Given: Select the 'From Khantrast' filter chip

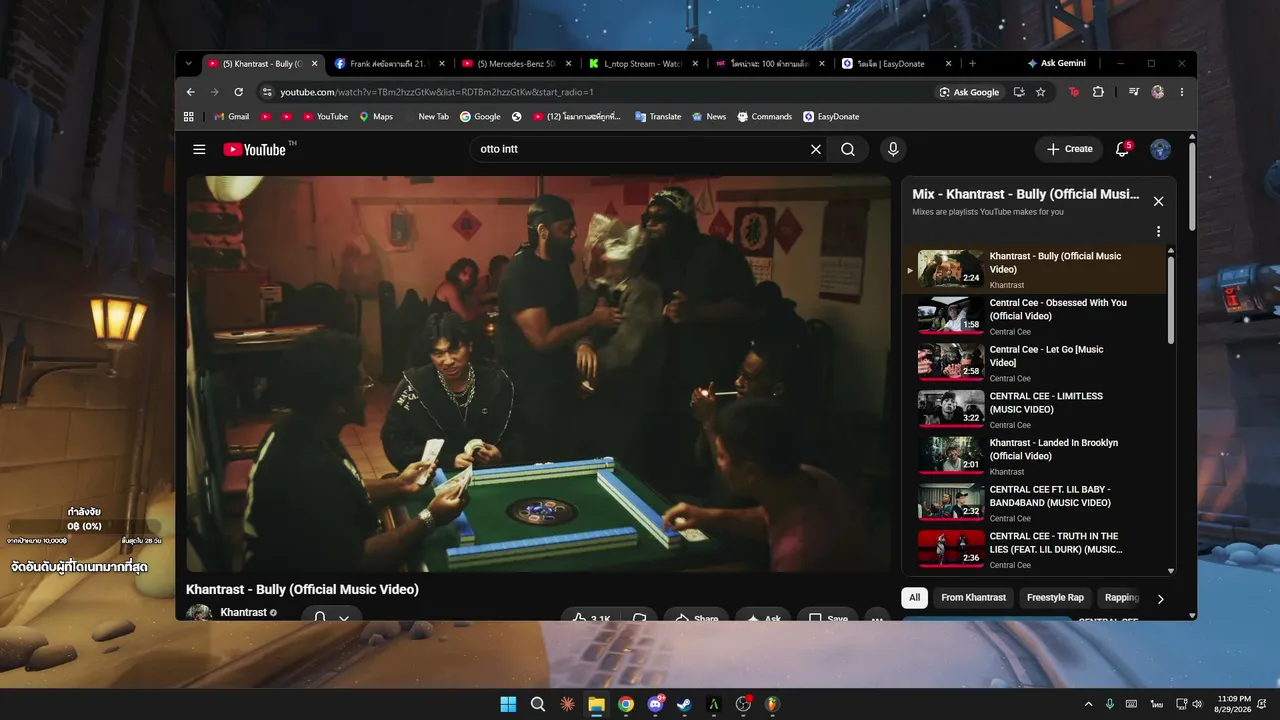Looking at the screenshot, I should (x=973, y=598).
